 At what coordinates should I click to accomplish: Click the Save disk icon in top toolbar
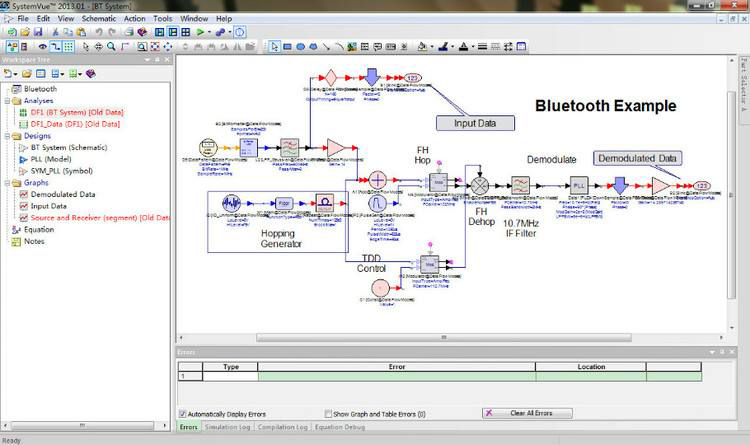click(38, 32)
